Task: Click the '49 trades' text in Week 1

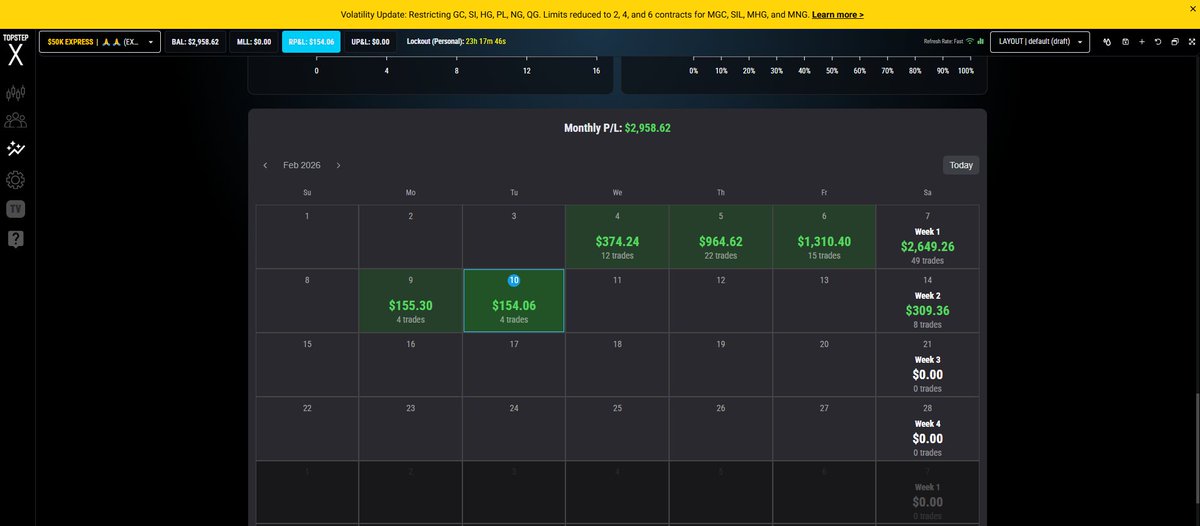Action: (927, 261)
